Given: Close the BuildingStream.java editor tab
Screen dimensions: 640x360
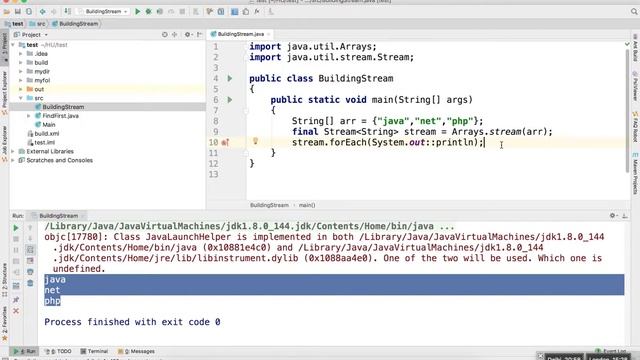Looking at the screenshot, I should (269, 34).
